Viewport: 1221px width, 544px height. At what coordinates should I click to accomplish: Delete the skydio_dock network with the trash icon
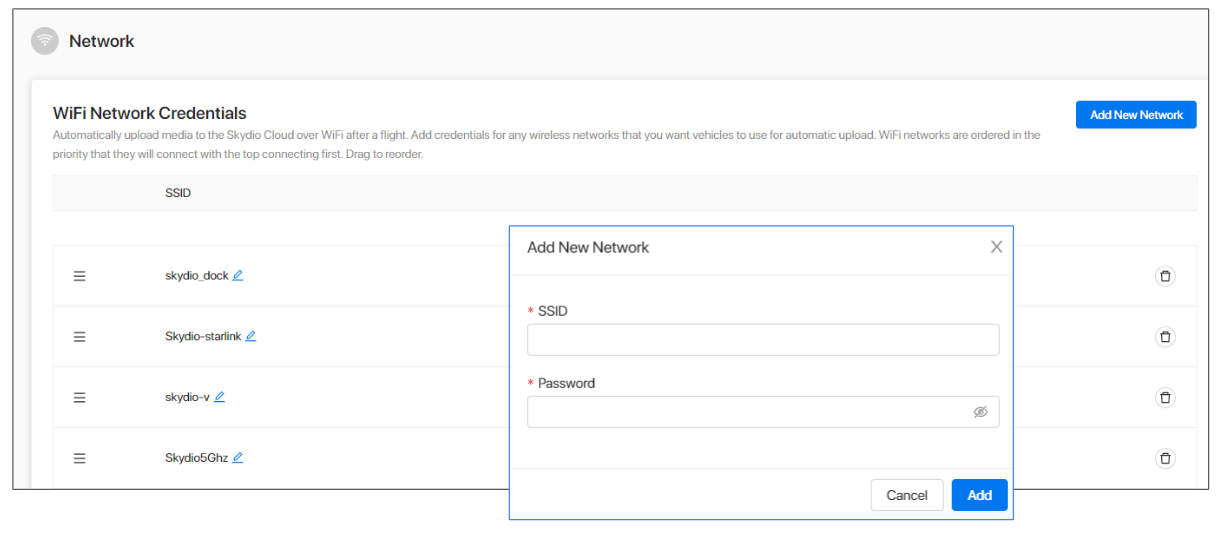[x=1165, y=276]
